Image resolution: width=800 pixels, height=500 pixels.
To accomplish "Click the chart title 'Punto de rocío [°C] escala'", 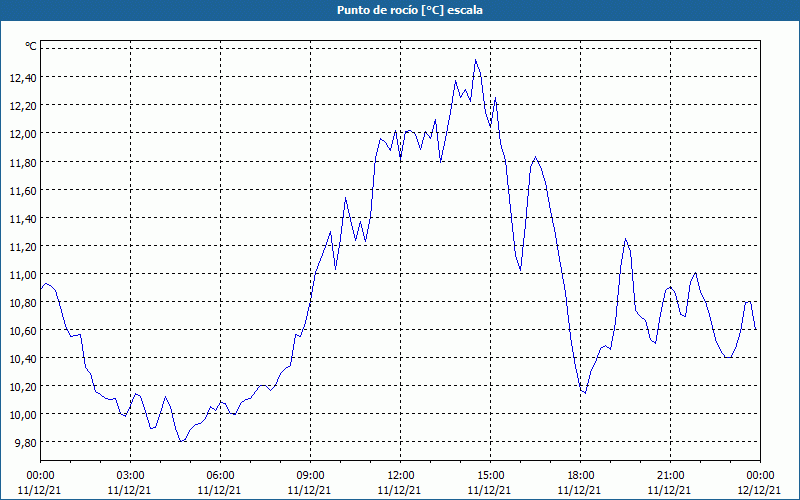I will [x=410, y=10].
